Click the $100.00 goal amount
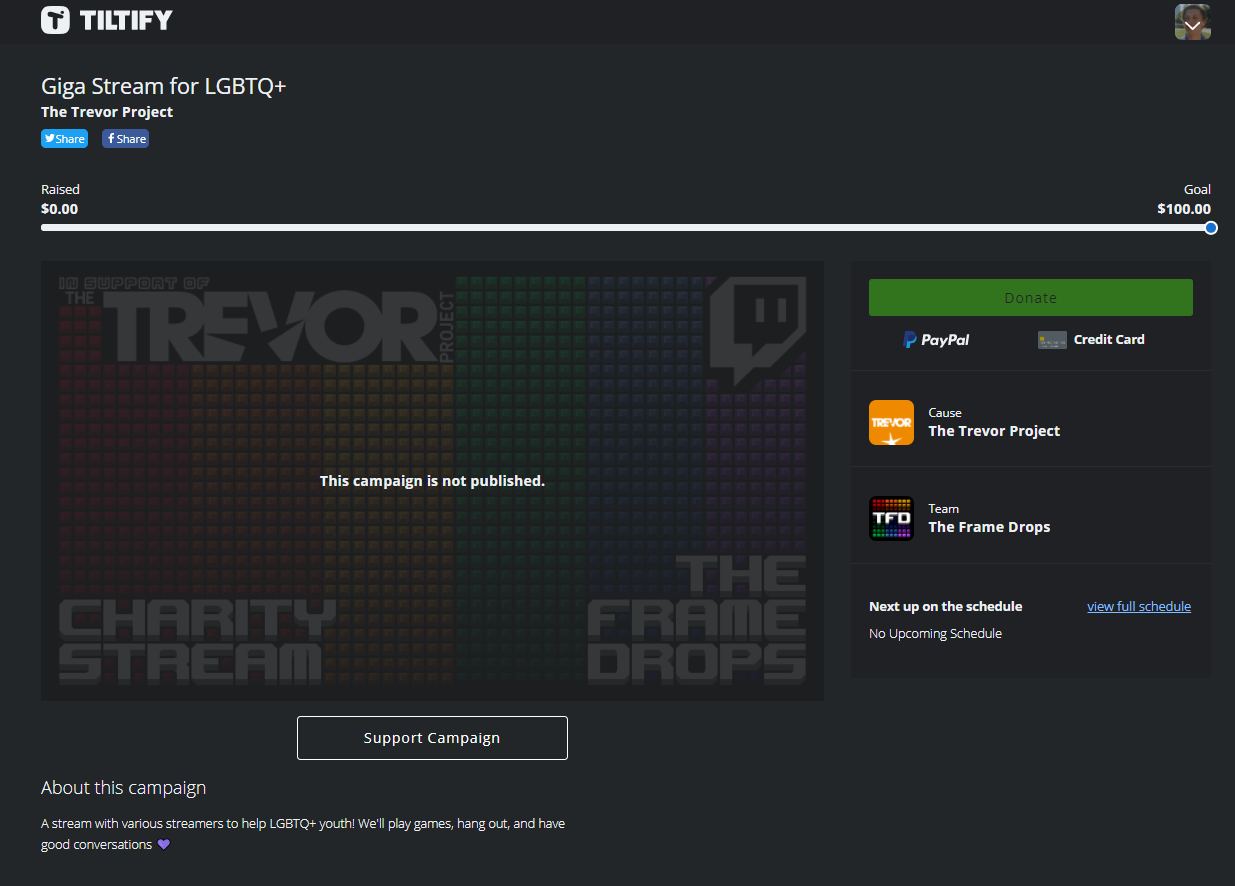1235x886 pixels. coord(1184,209)
